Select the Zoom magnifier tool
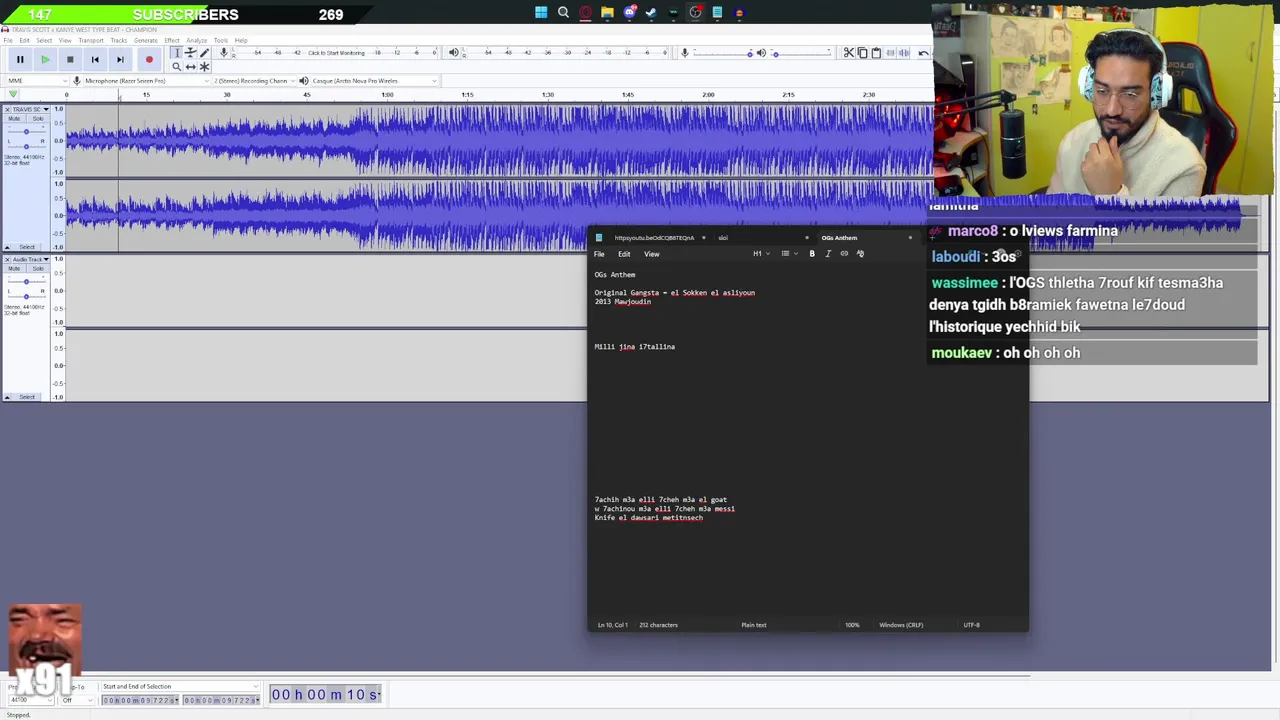 coord(177,67)
